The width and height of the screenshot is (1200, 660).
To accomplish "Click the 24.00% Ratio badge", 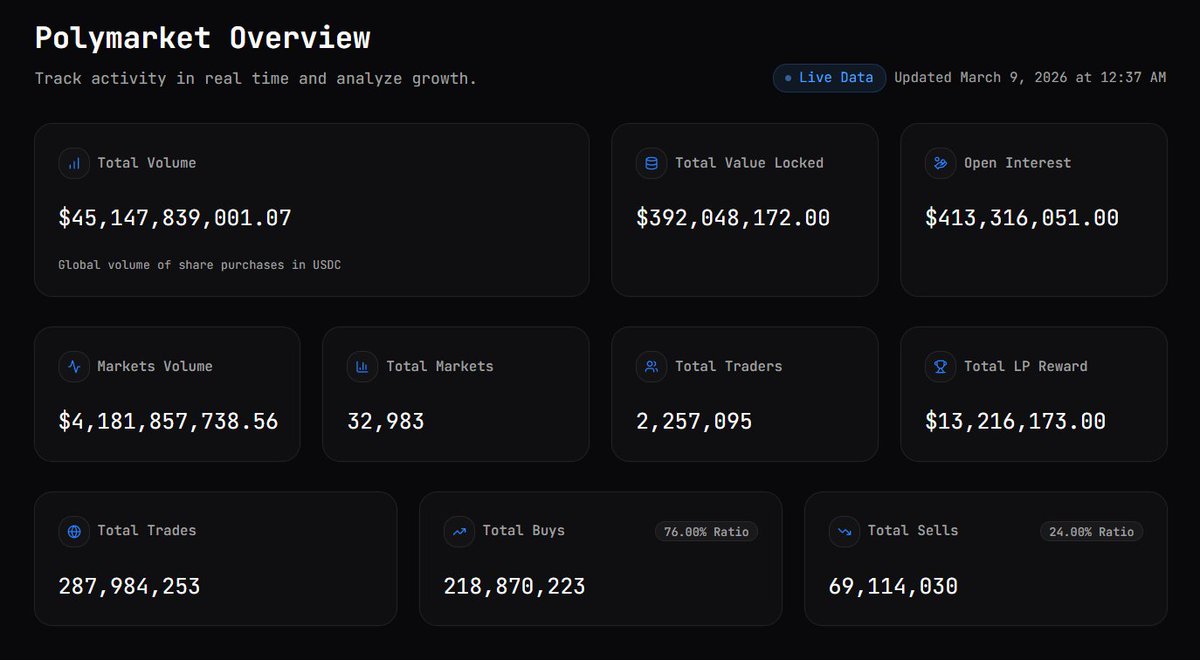I will pos(1091,531).
